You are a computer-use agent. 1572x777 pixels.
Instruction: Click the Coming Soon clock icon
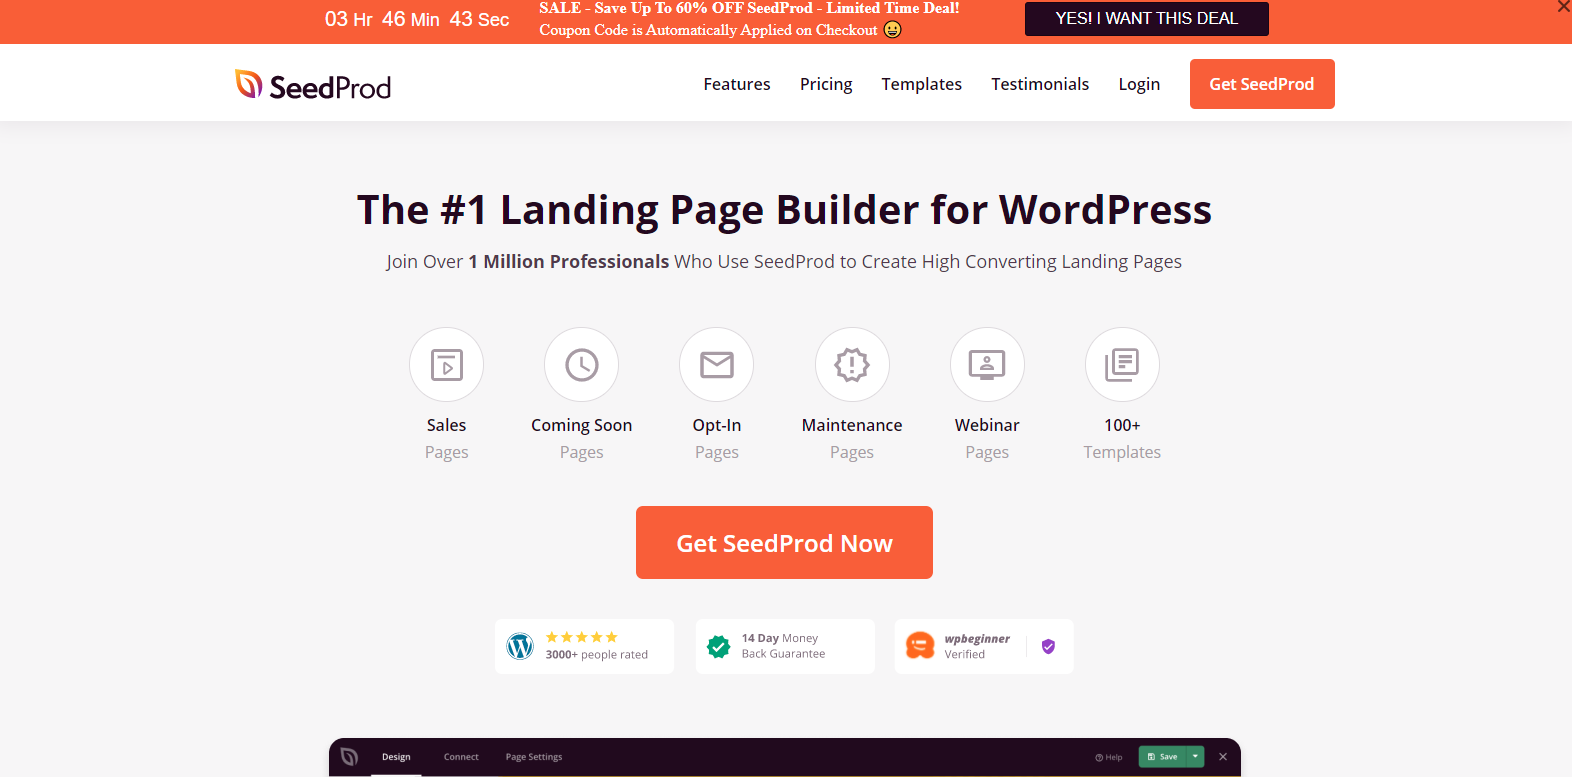581,365
